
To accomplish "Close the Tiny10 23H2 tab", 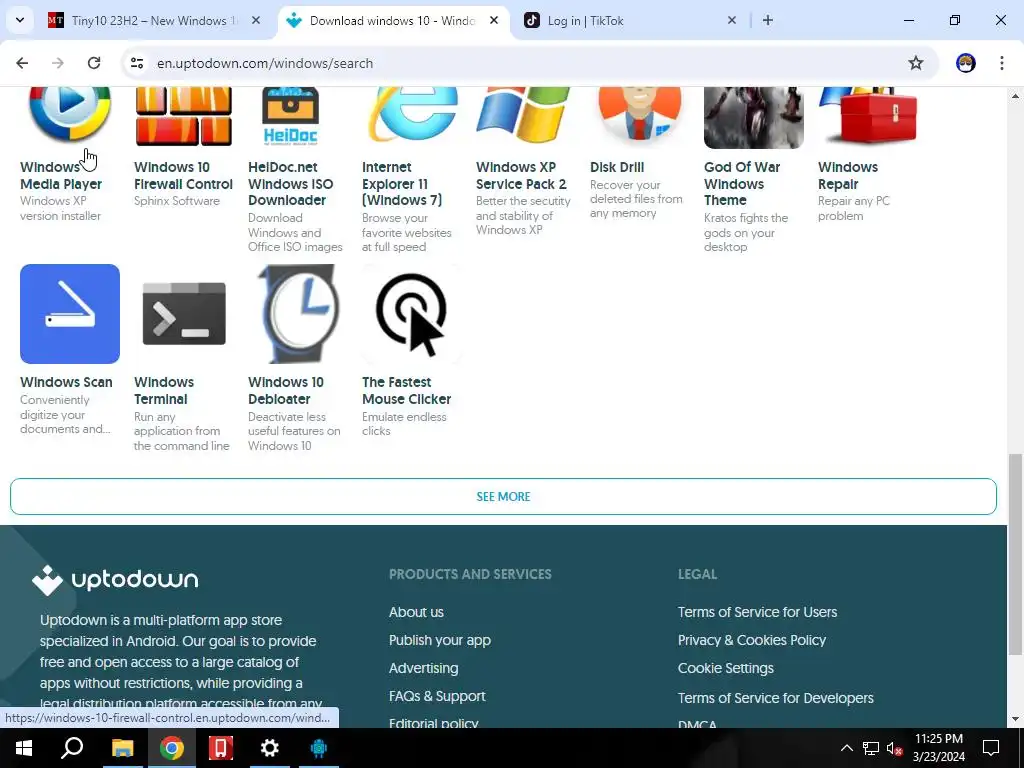I will coord(256,20).
